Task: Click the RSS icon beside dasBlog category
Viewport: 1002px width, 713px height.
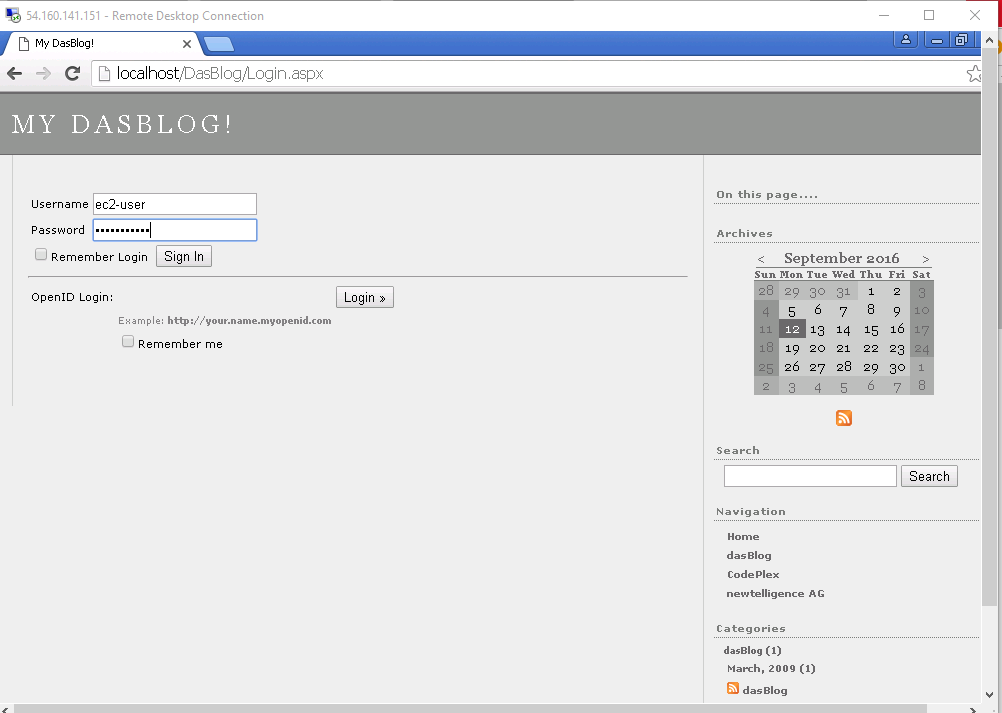Action: 733,689
